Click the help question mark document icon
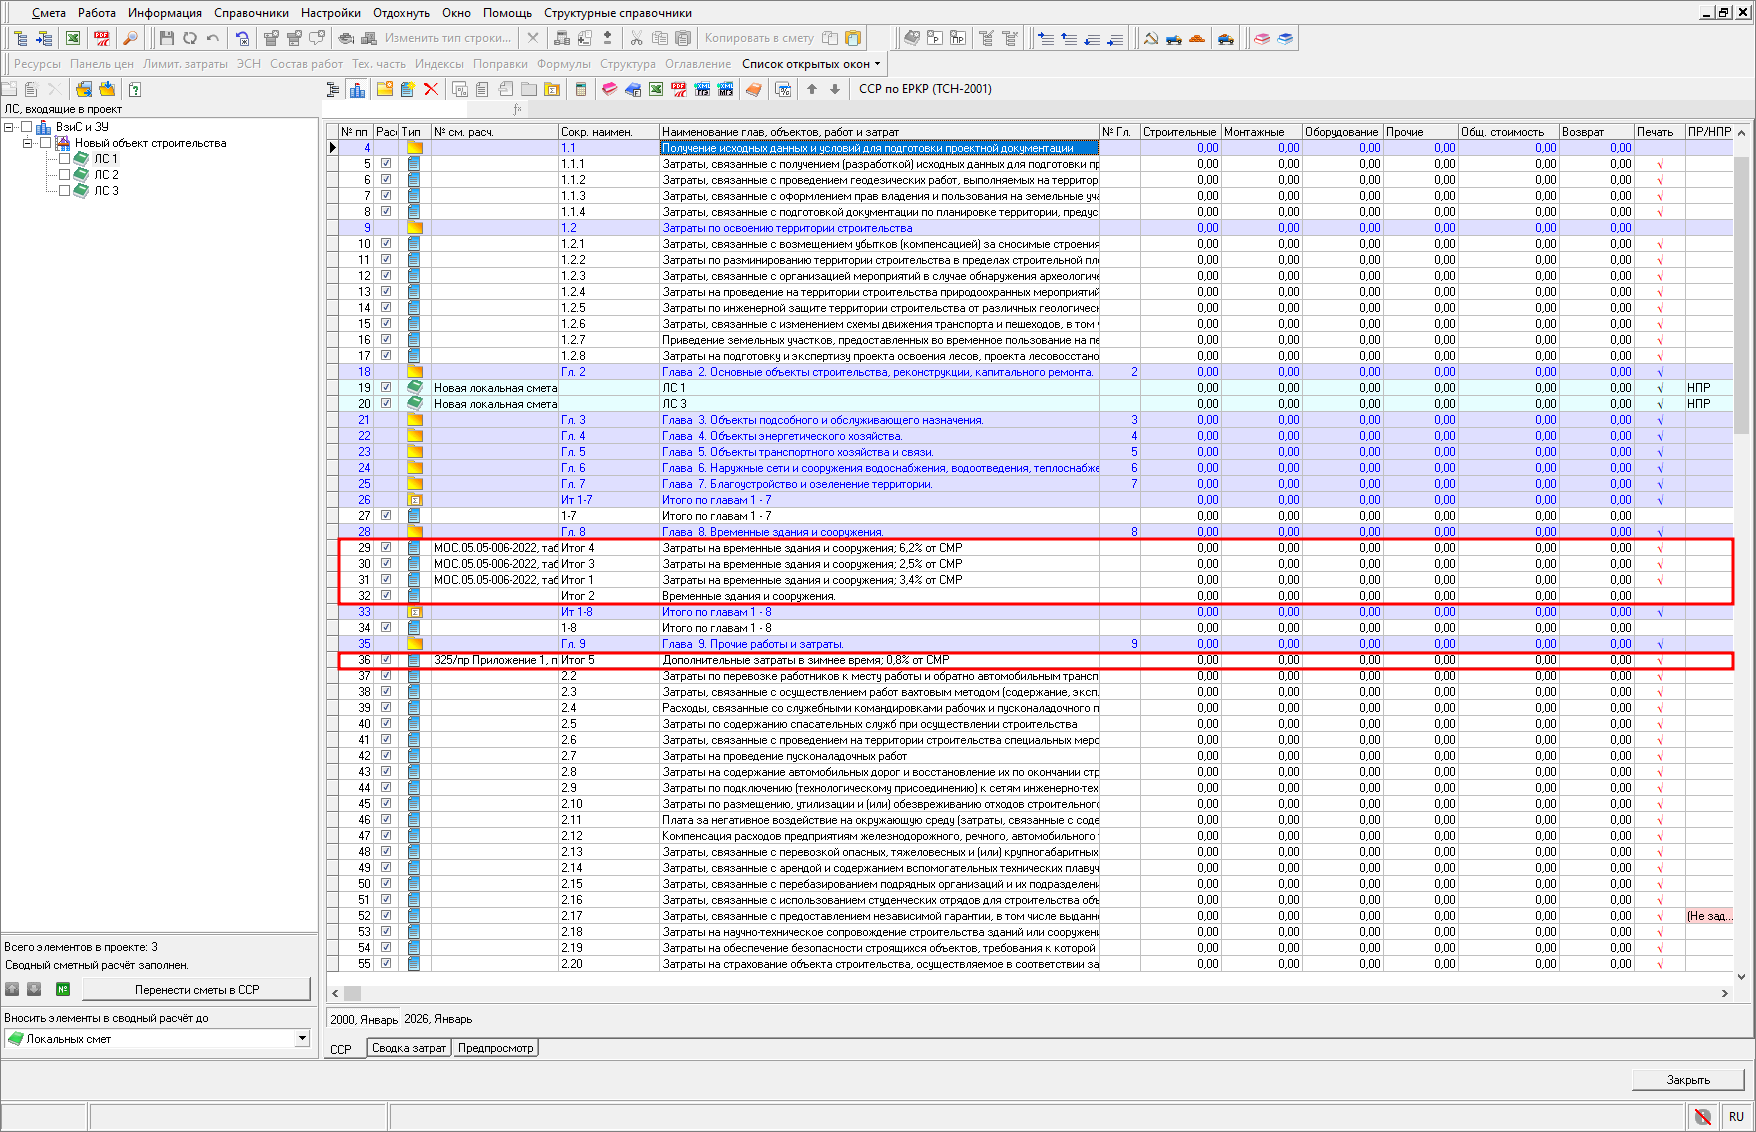 pyautogui.click(x=135, y=89)
